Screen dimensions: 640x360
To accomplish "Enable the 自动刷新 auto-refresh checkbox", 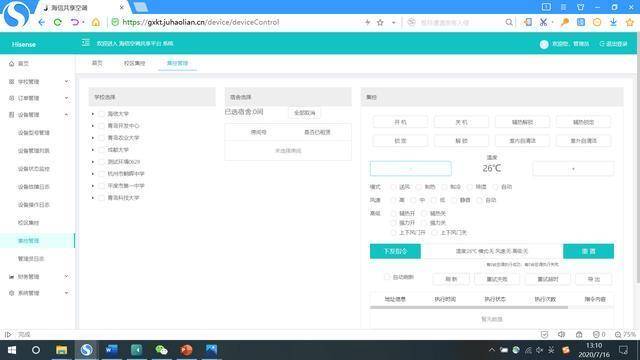I will 387,277.
